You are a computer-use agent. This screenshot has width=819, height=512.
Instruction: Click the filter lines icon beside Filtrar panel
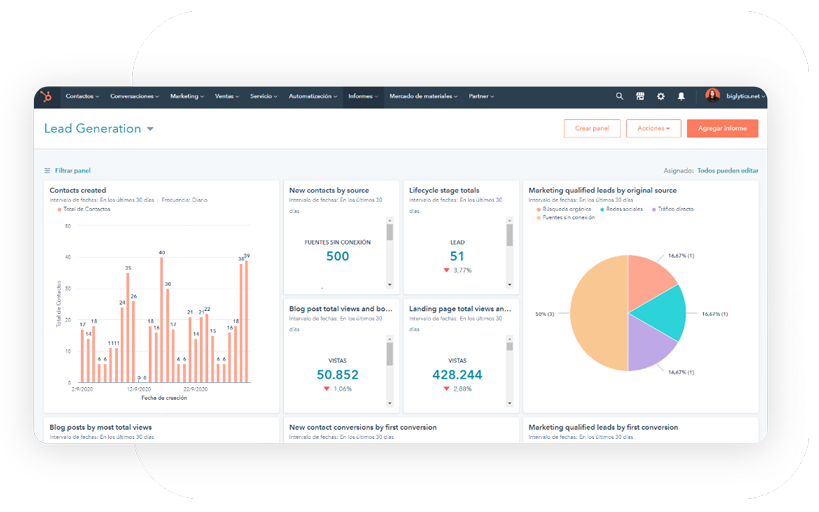coord(47,171)
